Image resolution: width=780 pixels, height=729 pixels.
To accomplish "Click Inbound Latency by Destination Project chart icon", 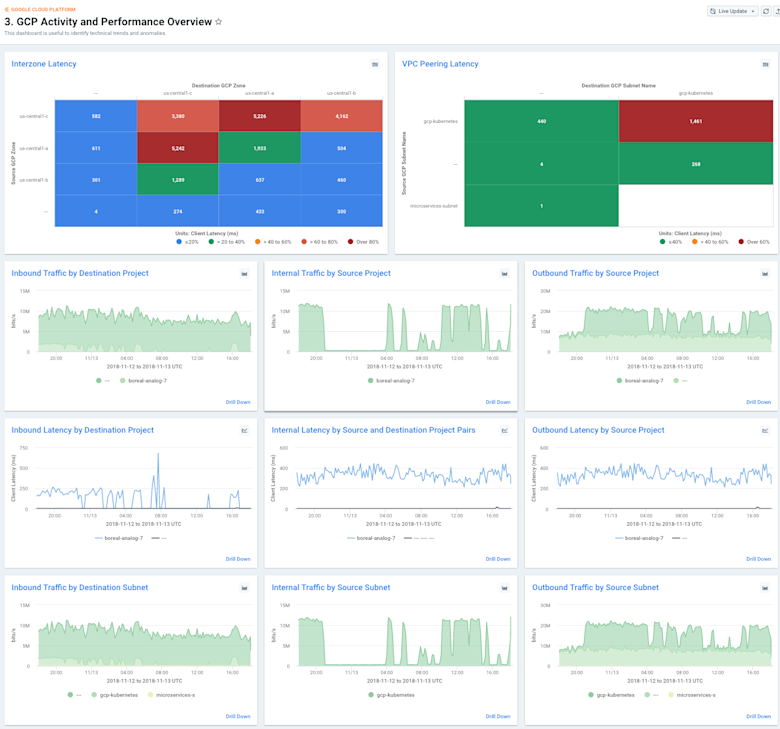I will point(245,430).
